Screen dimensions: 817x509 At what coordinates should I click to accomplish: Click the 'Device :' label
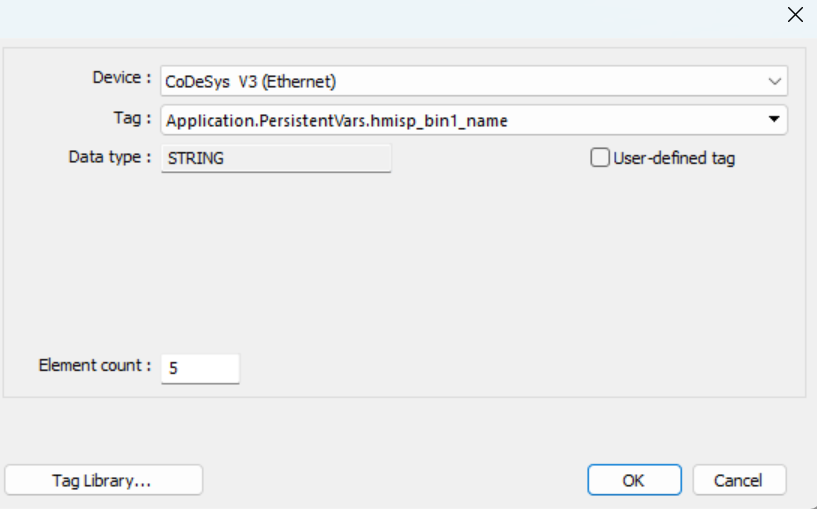coord(122,78)
